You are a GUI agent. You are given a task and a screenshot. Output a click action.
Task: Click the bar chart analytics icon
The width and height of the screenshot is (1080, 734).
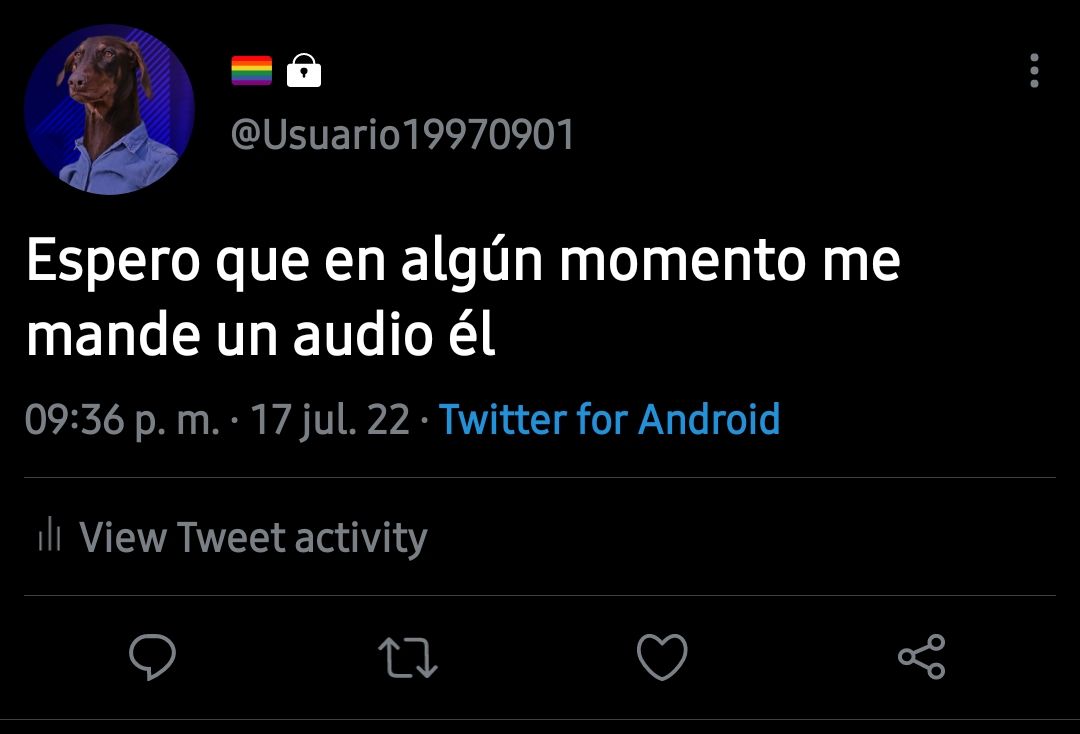(x=50, y=534)
